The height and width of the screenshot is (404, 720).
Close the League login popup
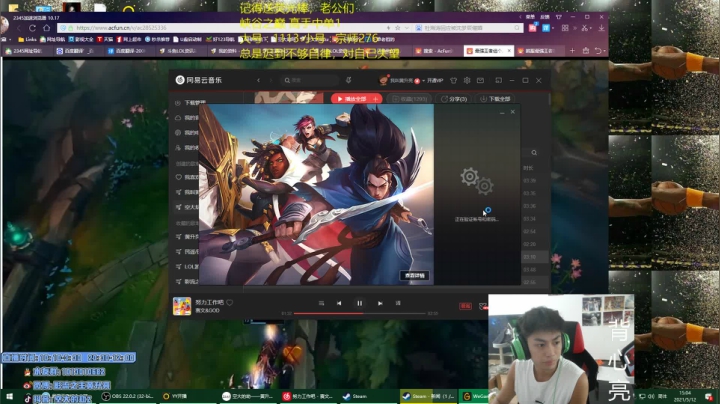click(513, 112)
